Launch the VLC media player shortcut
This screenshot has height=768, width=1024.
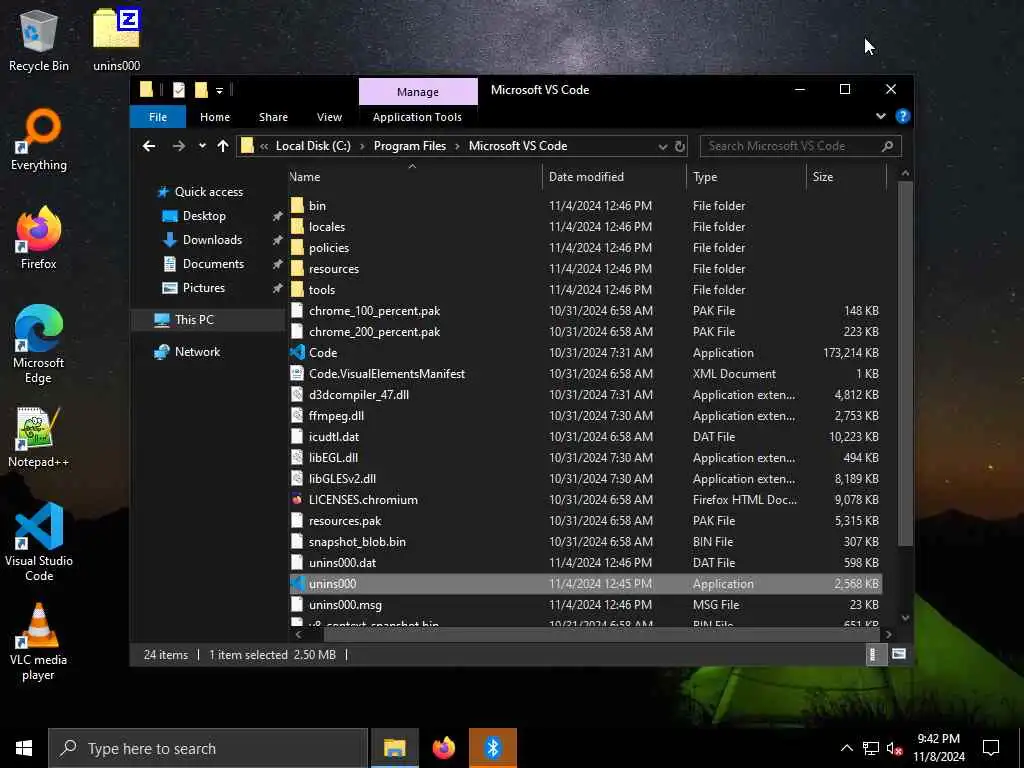pyautogui.click(x=39, y=641)
